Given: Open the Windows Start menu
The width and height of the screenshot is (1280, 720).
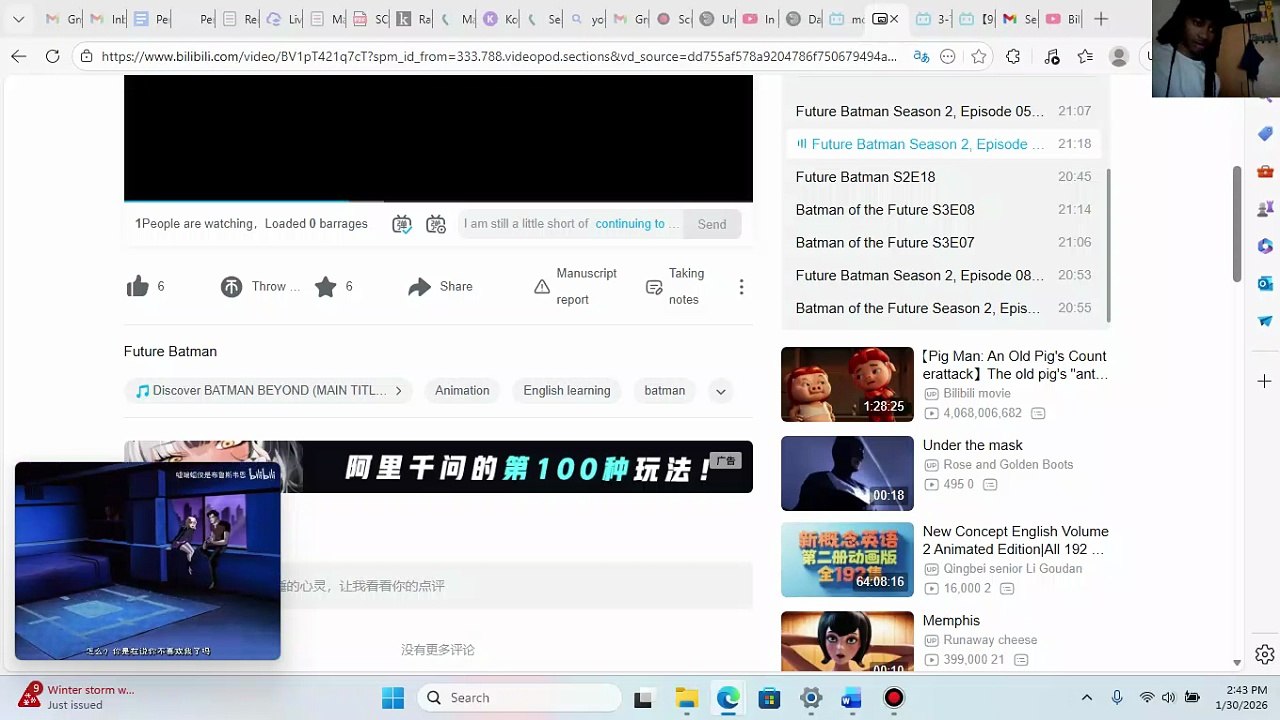Looking at the screenshot, I should pos(393,698).
